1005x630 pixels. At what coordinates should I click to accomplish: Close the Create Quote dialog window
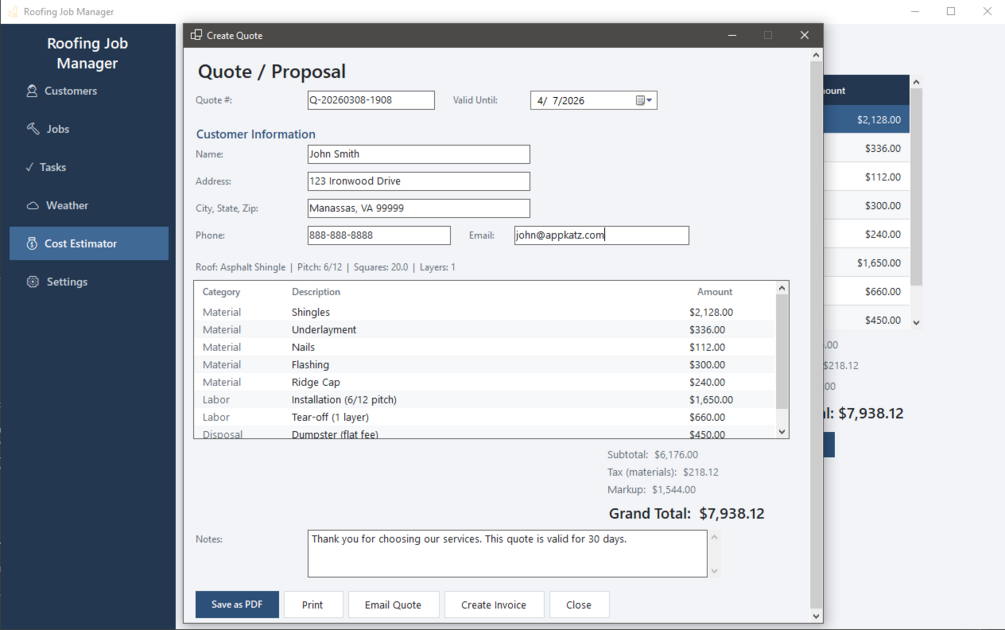pyautogui.click(x=804, y=35)
